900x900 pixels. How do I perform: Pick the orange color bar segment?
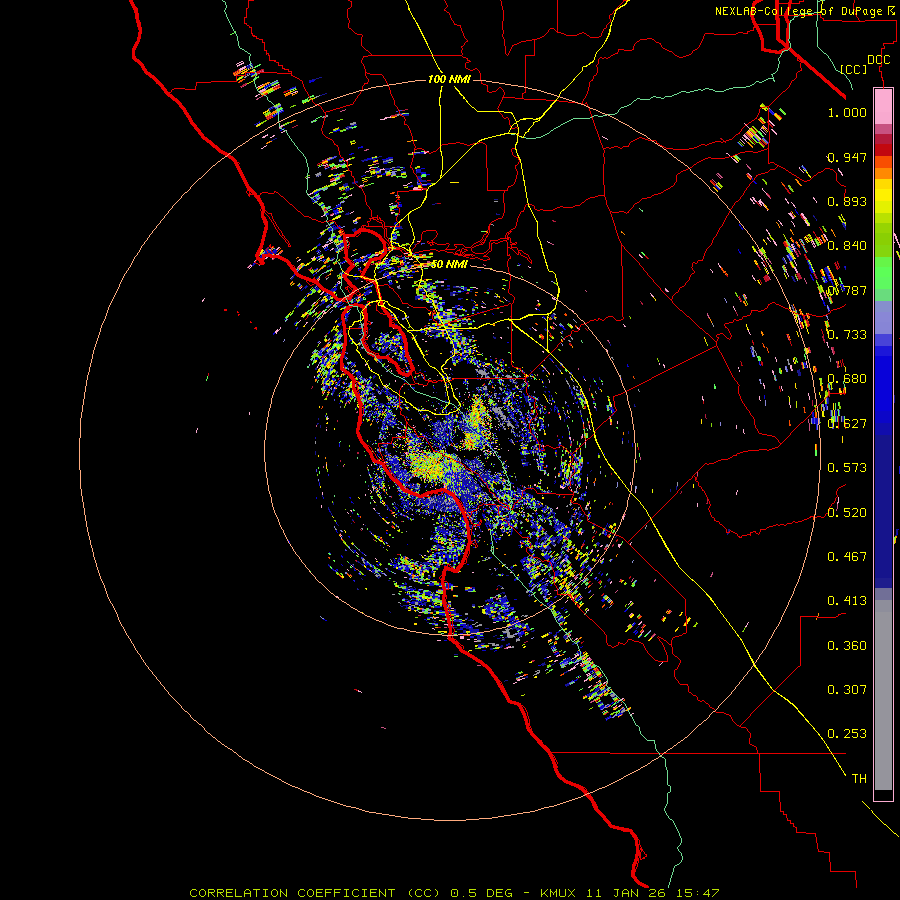(x=883, y=173)
